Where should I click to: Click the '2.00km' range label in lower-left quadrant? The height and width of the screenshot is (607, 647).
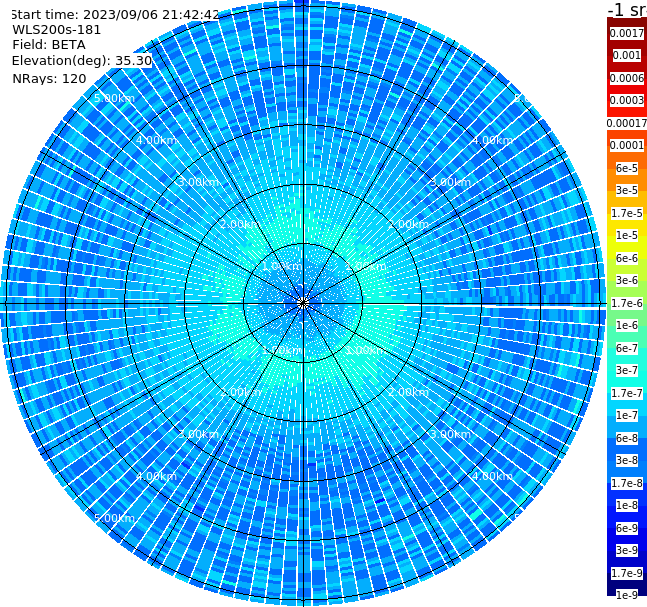pos(241,392)
